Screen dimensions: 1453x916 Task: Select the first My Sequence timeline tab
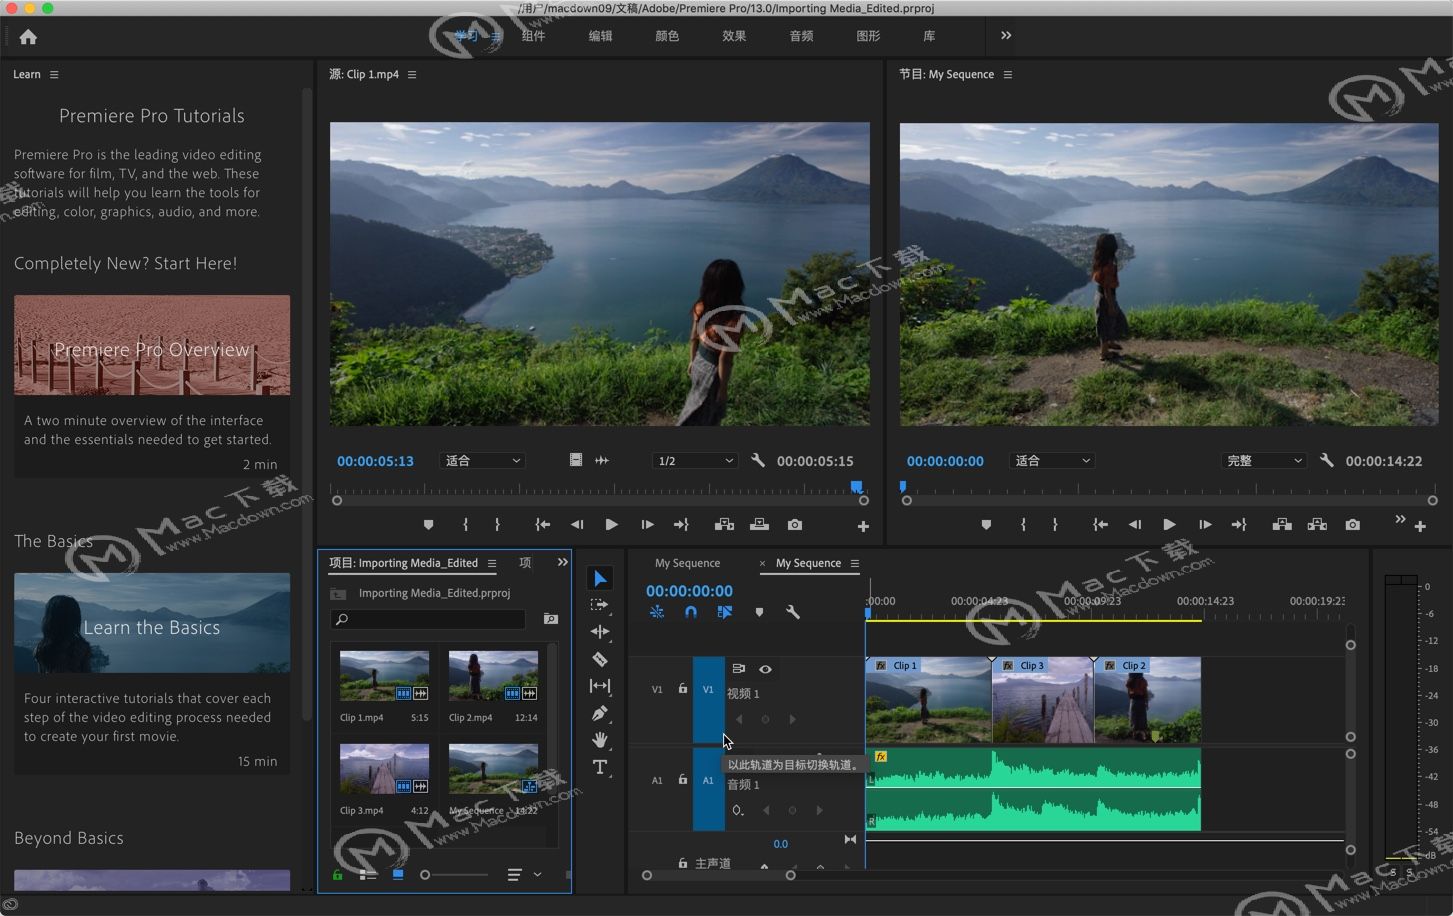coord(687,563)
